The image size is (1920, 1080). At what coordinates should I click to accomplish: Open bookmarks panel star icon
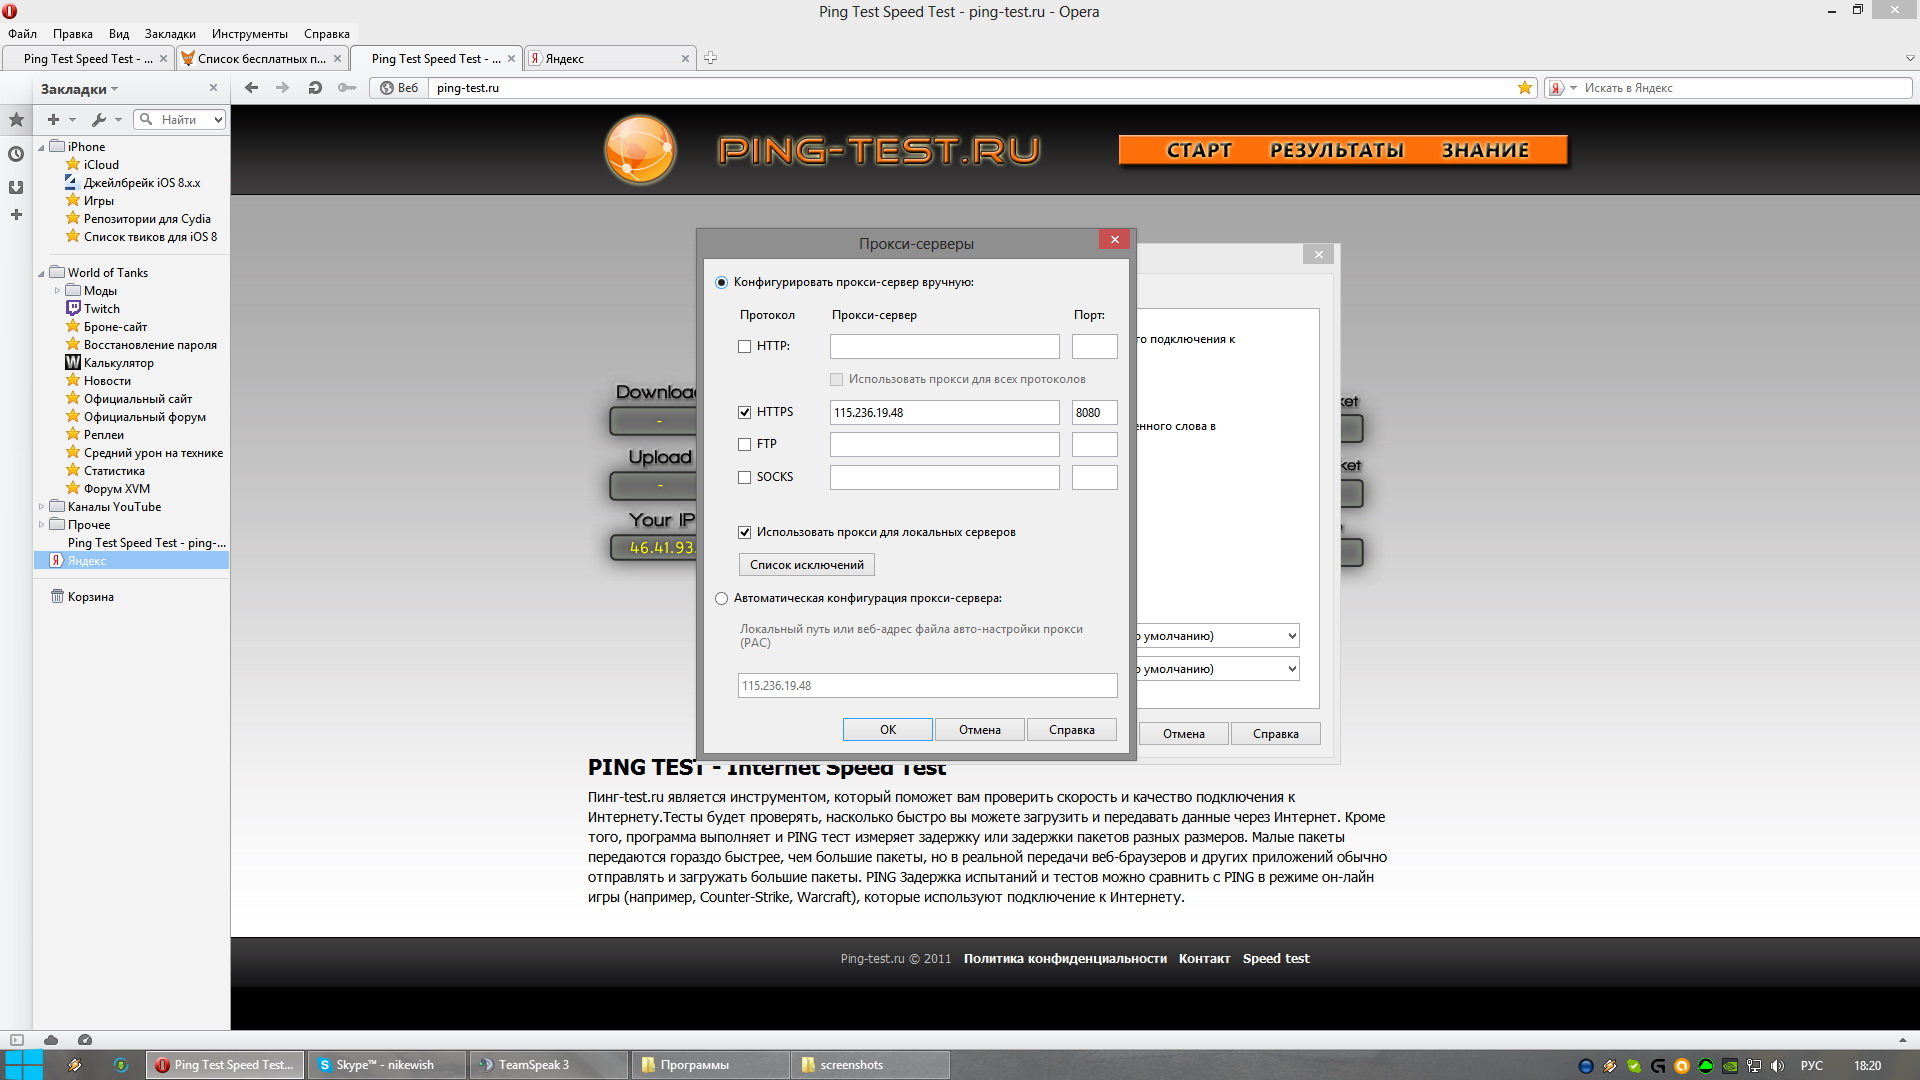point(16,120)
